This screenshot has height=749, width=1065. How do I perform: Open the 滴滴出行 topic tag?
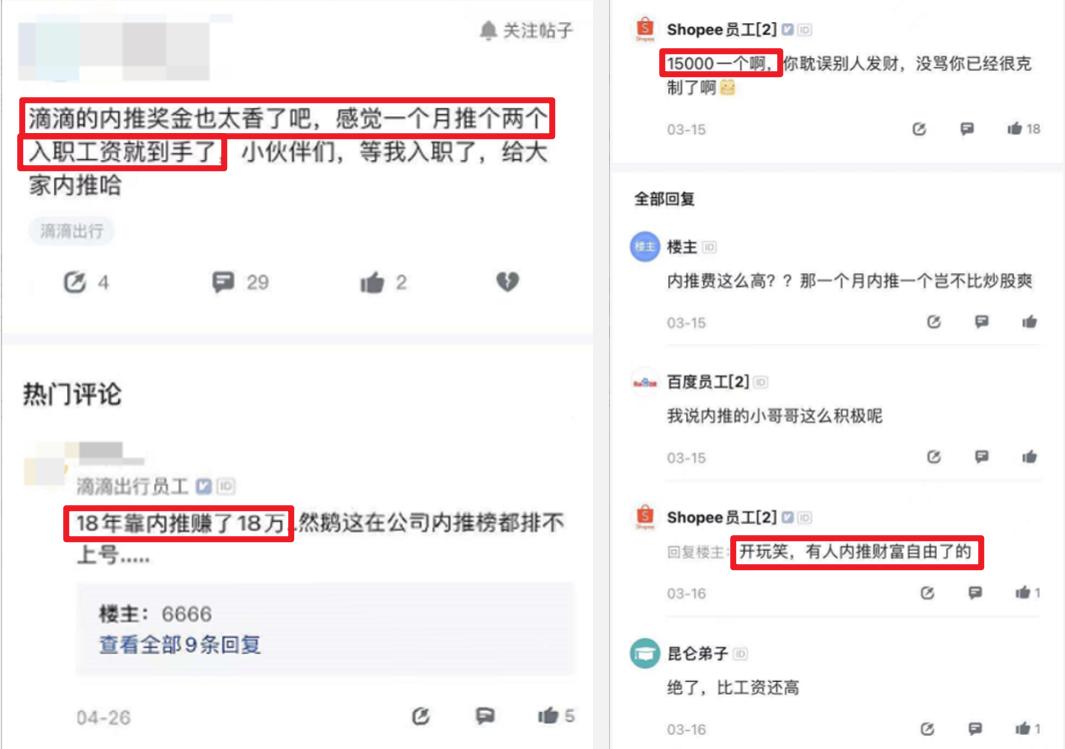(x=71, y=231)
